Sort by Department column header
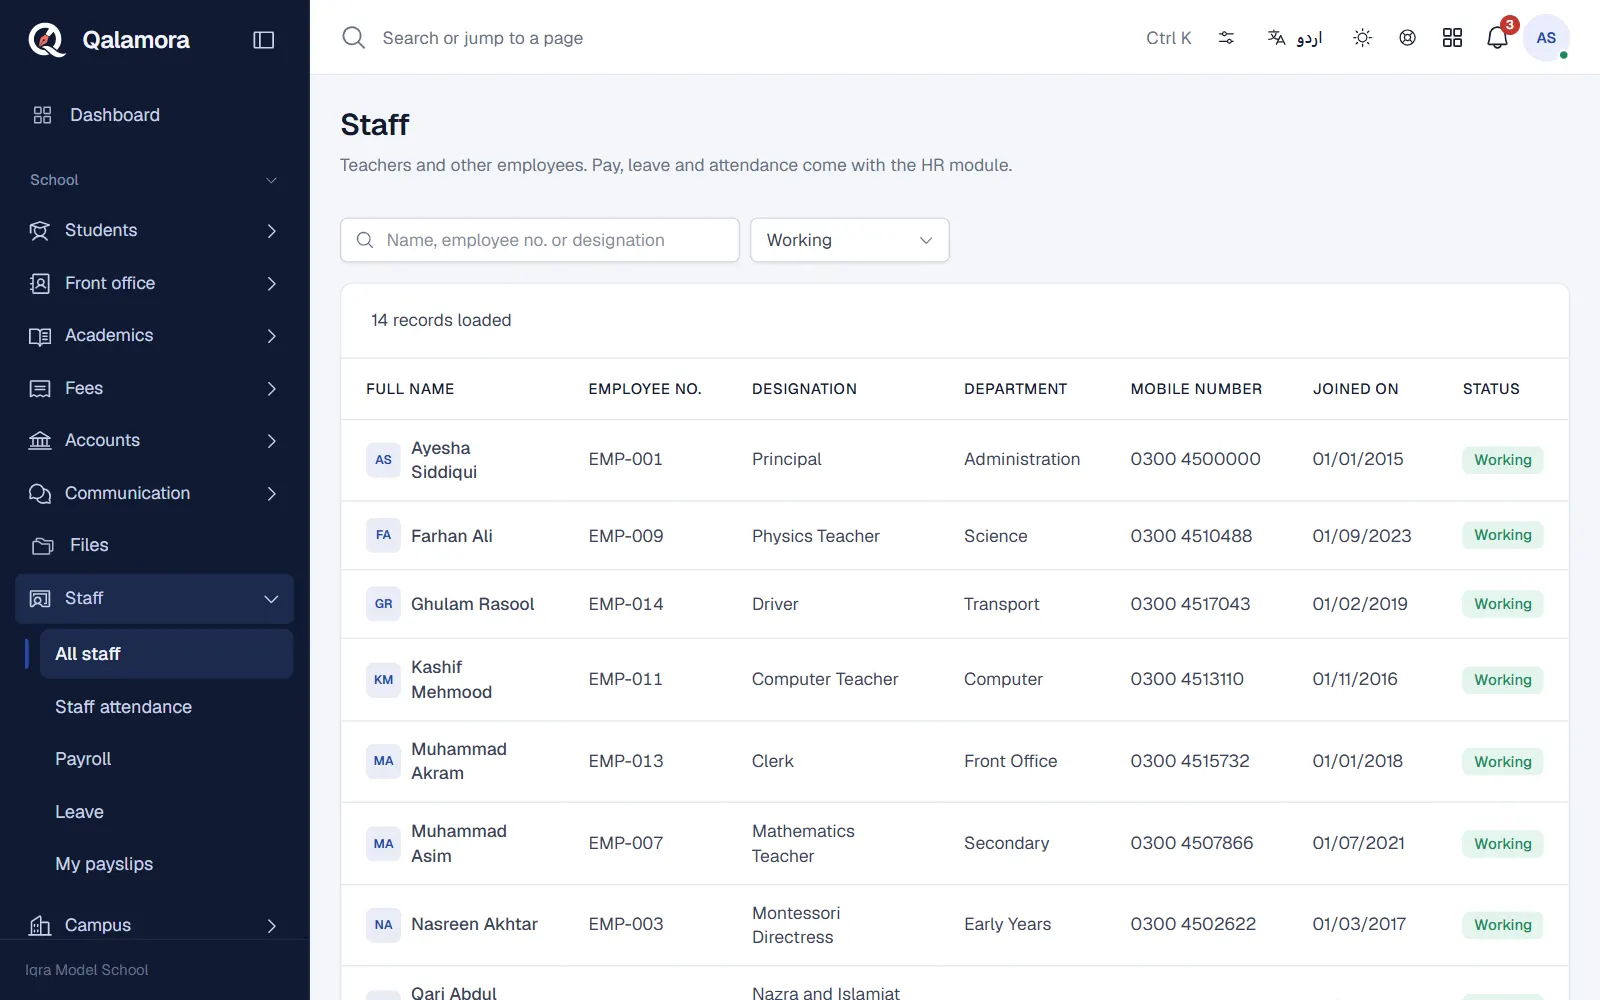 pos(1015,389)
